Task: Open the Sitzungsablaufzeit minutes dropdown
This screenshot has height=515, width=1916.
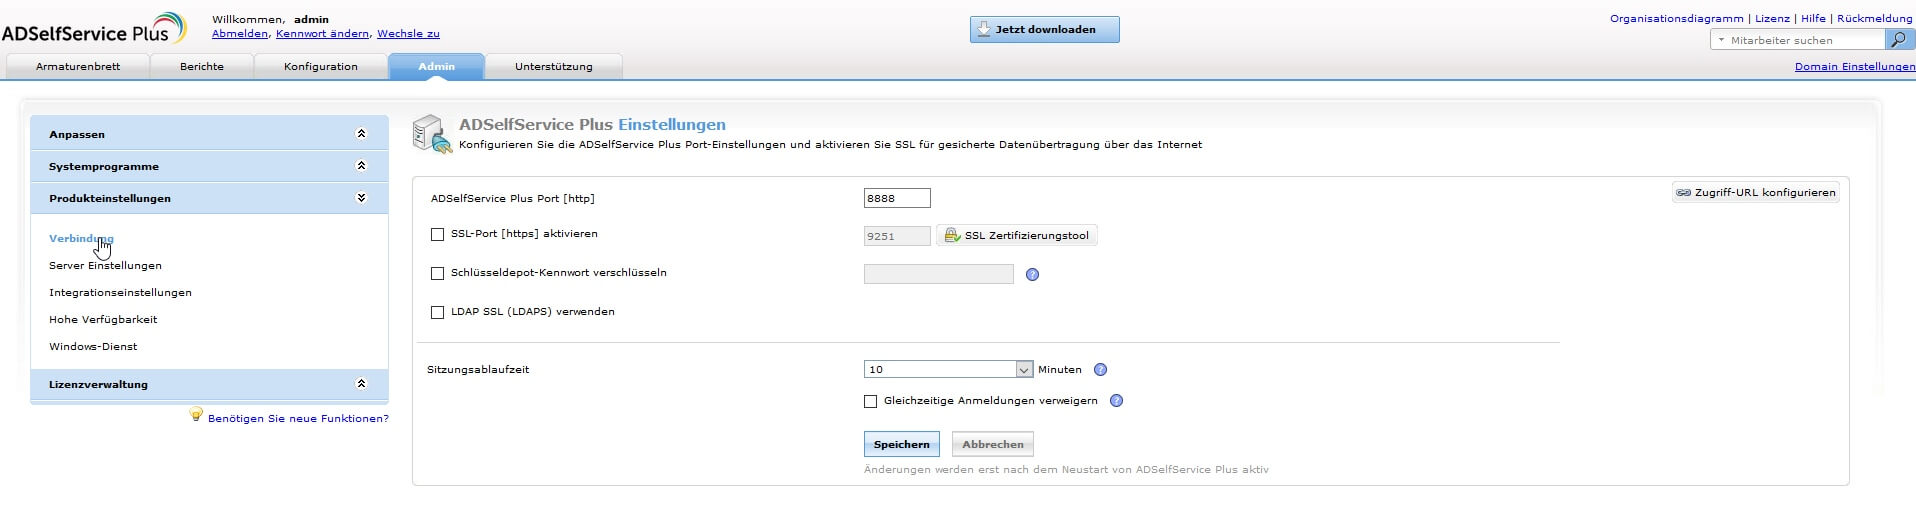Action: pyautogui.click(x=948, y=369)
